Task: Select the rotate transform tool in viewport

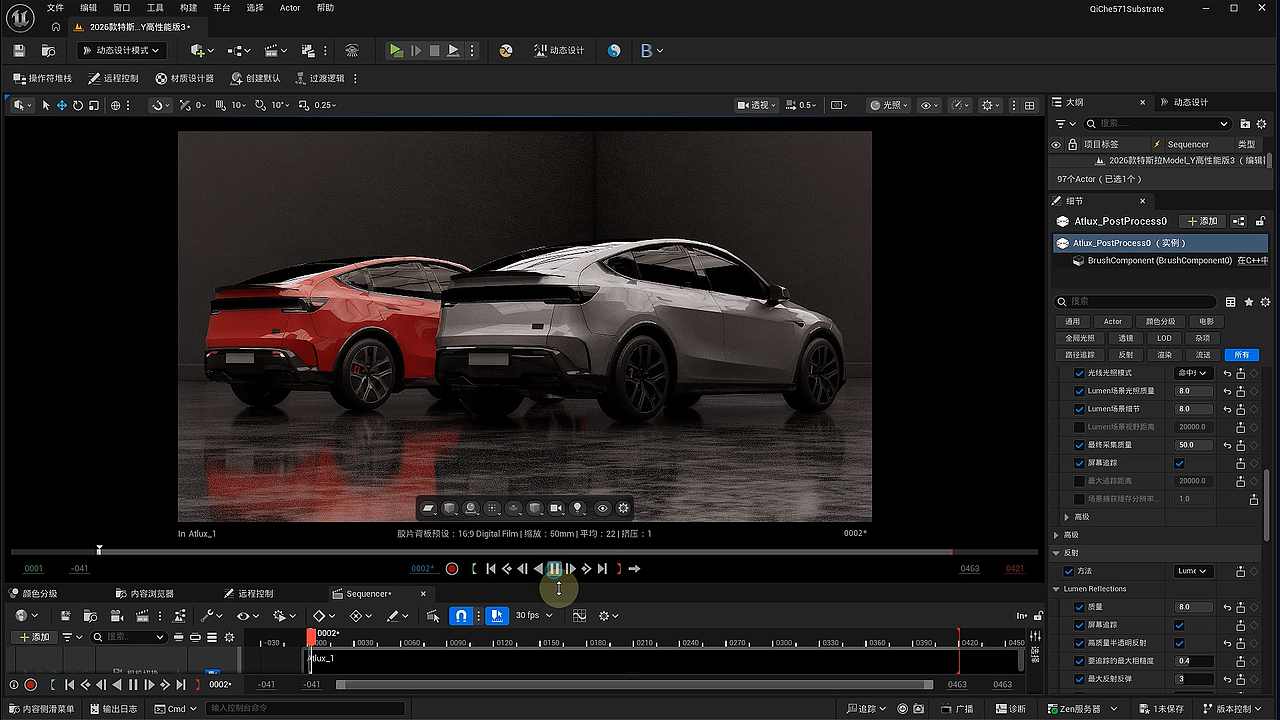Action: pos(78,105)
